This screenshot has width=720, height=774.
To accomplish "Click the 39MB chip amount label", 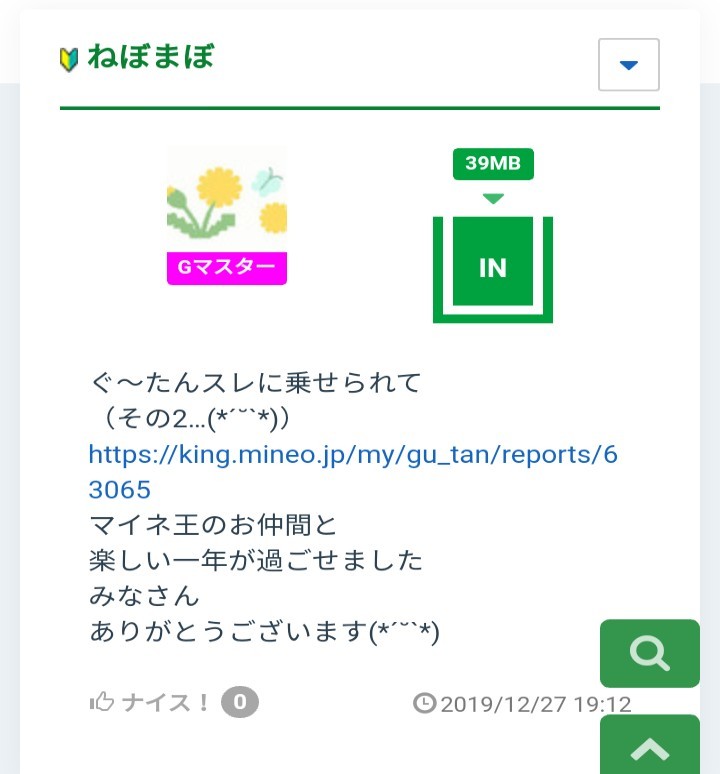I will (x=493, y=163).
